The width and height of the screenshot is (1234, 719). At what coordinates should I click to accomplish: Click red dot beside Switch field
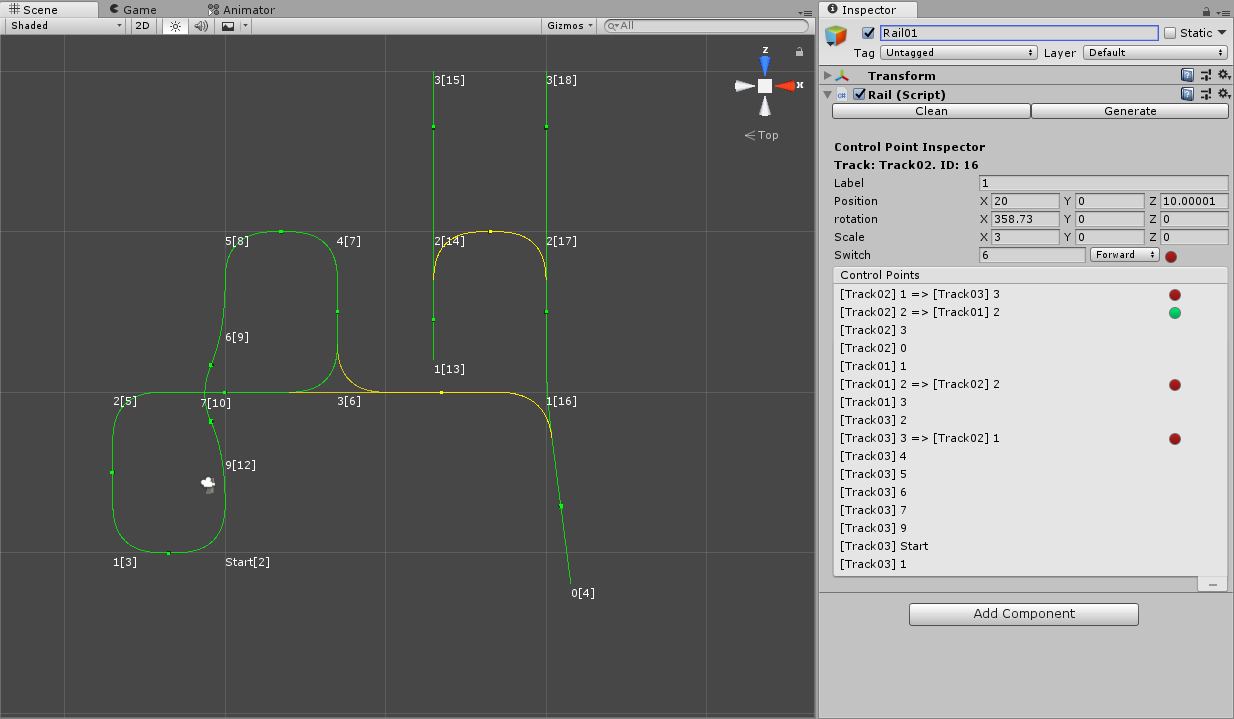[1171, 256]
